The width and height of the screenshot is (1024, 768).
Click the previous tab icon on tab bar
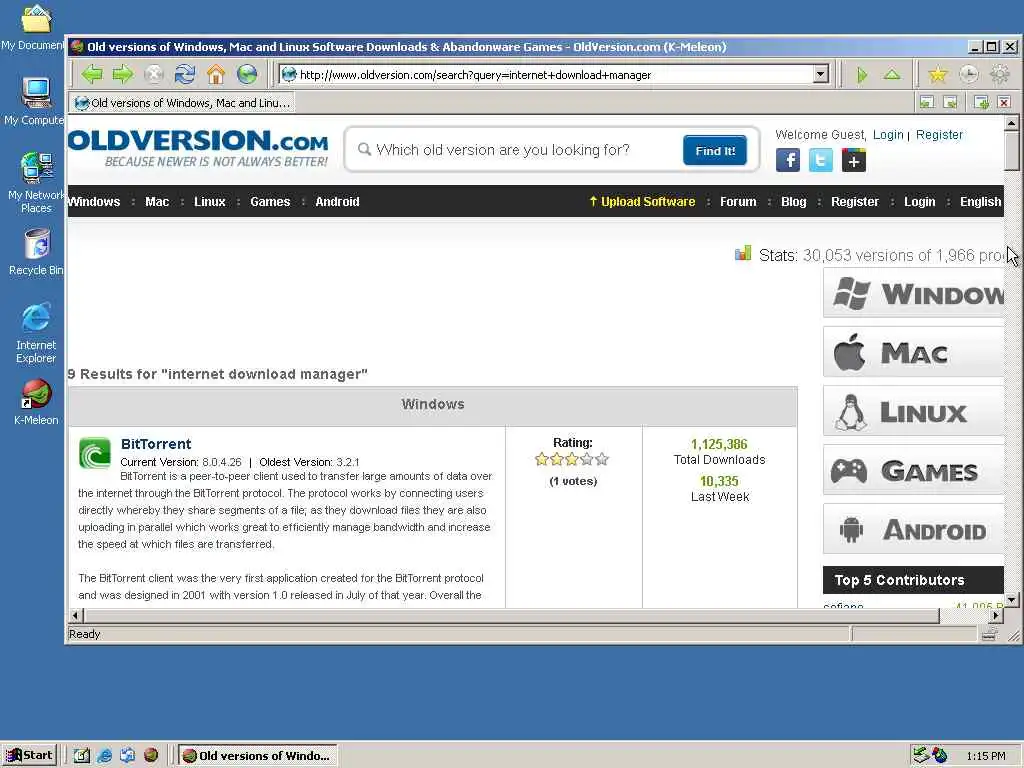927,102
